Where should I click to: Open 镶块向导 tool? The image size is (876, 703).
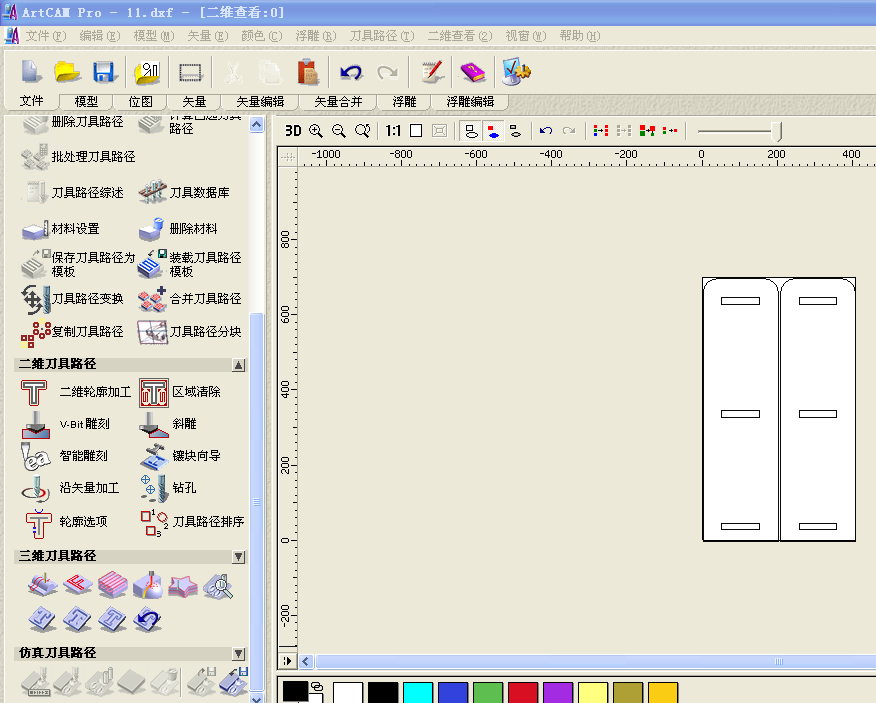point(180,456)
